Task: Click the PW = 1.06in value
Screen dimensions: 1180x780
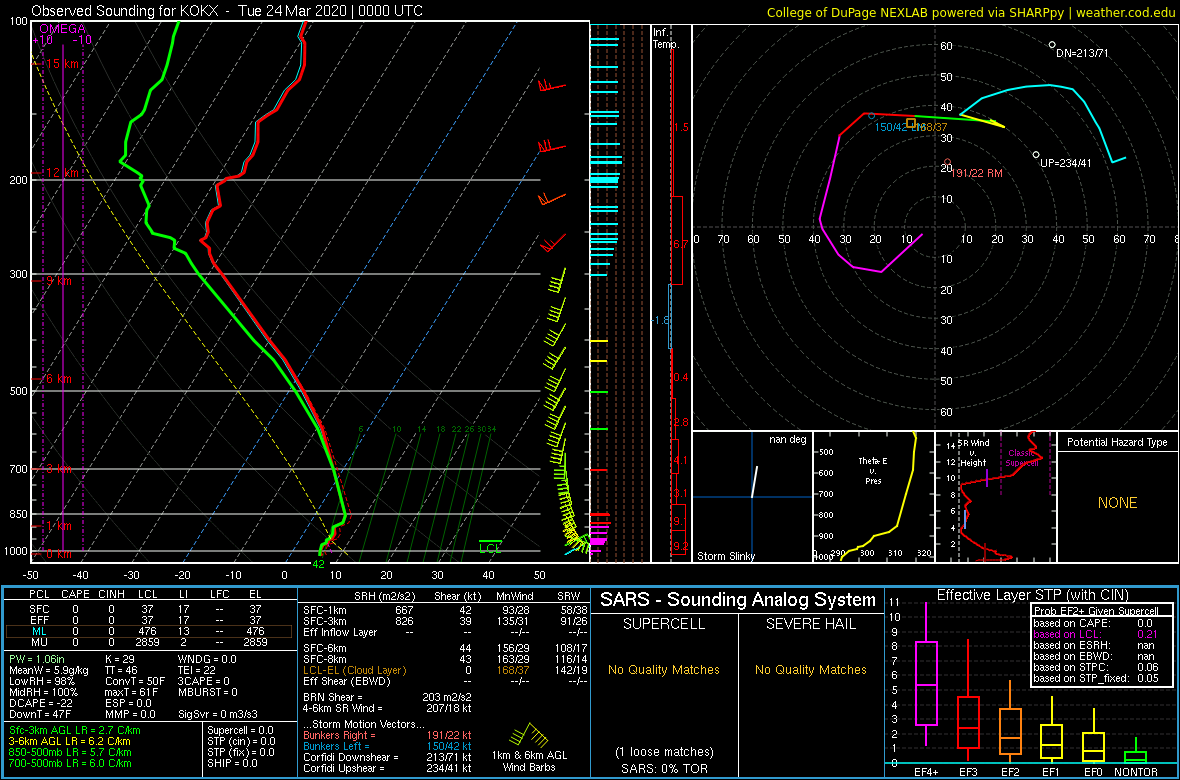Action: click(36, 660)
